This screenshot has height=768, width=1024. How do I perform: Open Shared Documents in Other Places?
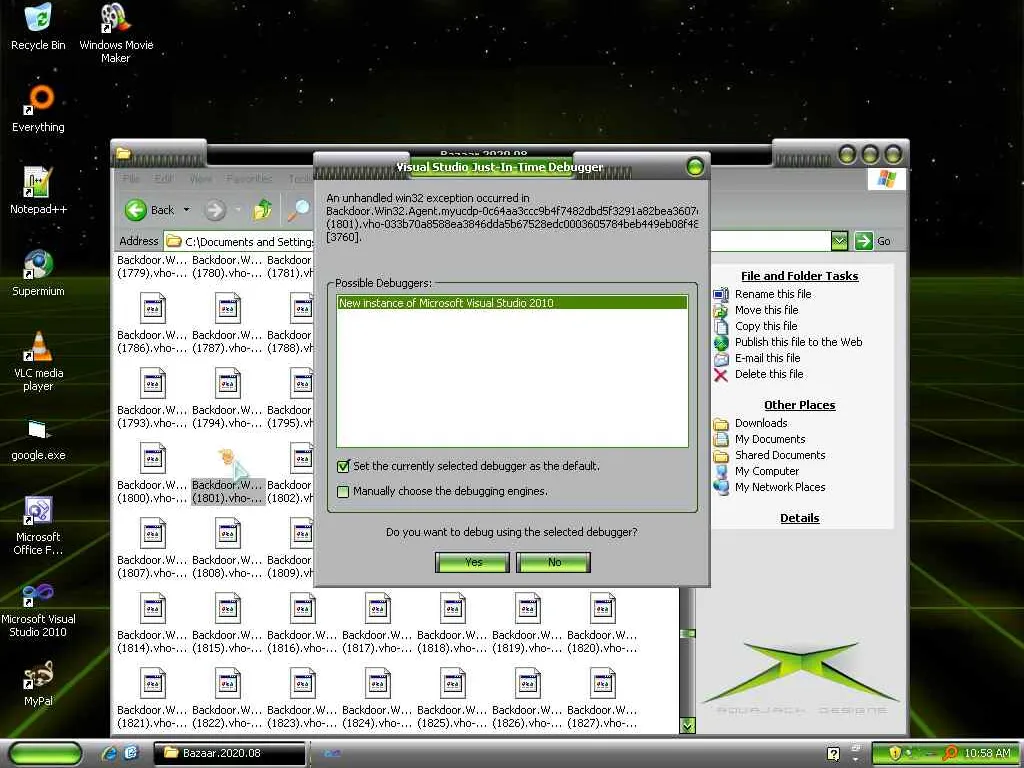click(x=780, y=455)
